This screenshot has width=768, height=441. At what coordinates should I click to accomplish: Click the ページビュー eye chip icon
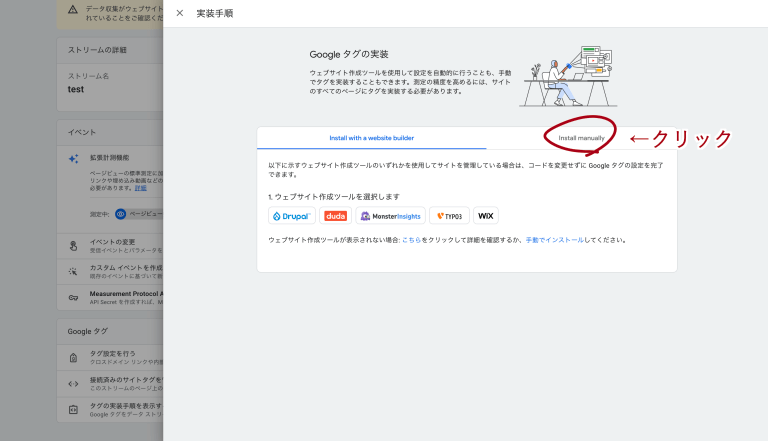tap(120, 214)
